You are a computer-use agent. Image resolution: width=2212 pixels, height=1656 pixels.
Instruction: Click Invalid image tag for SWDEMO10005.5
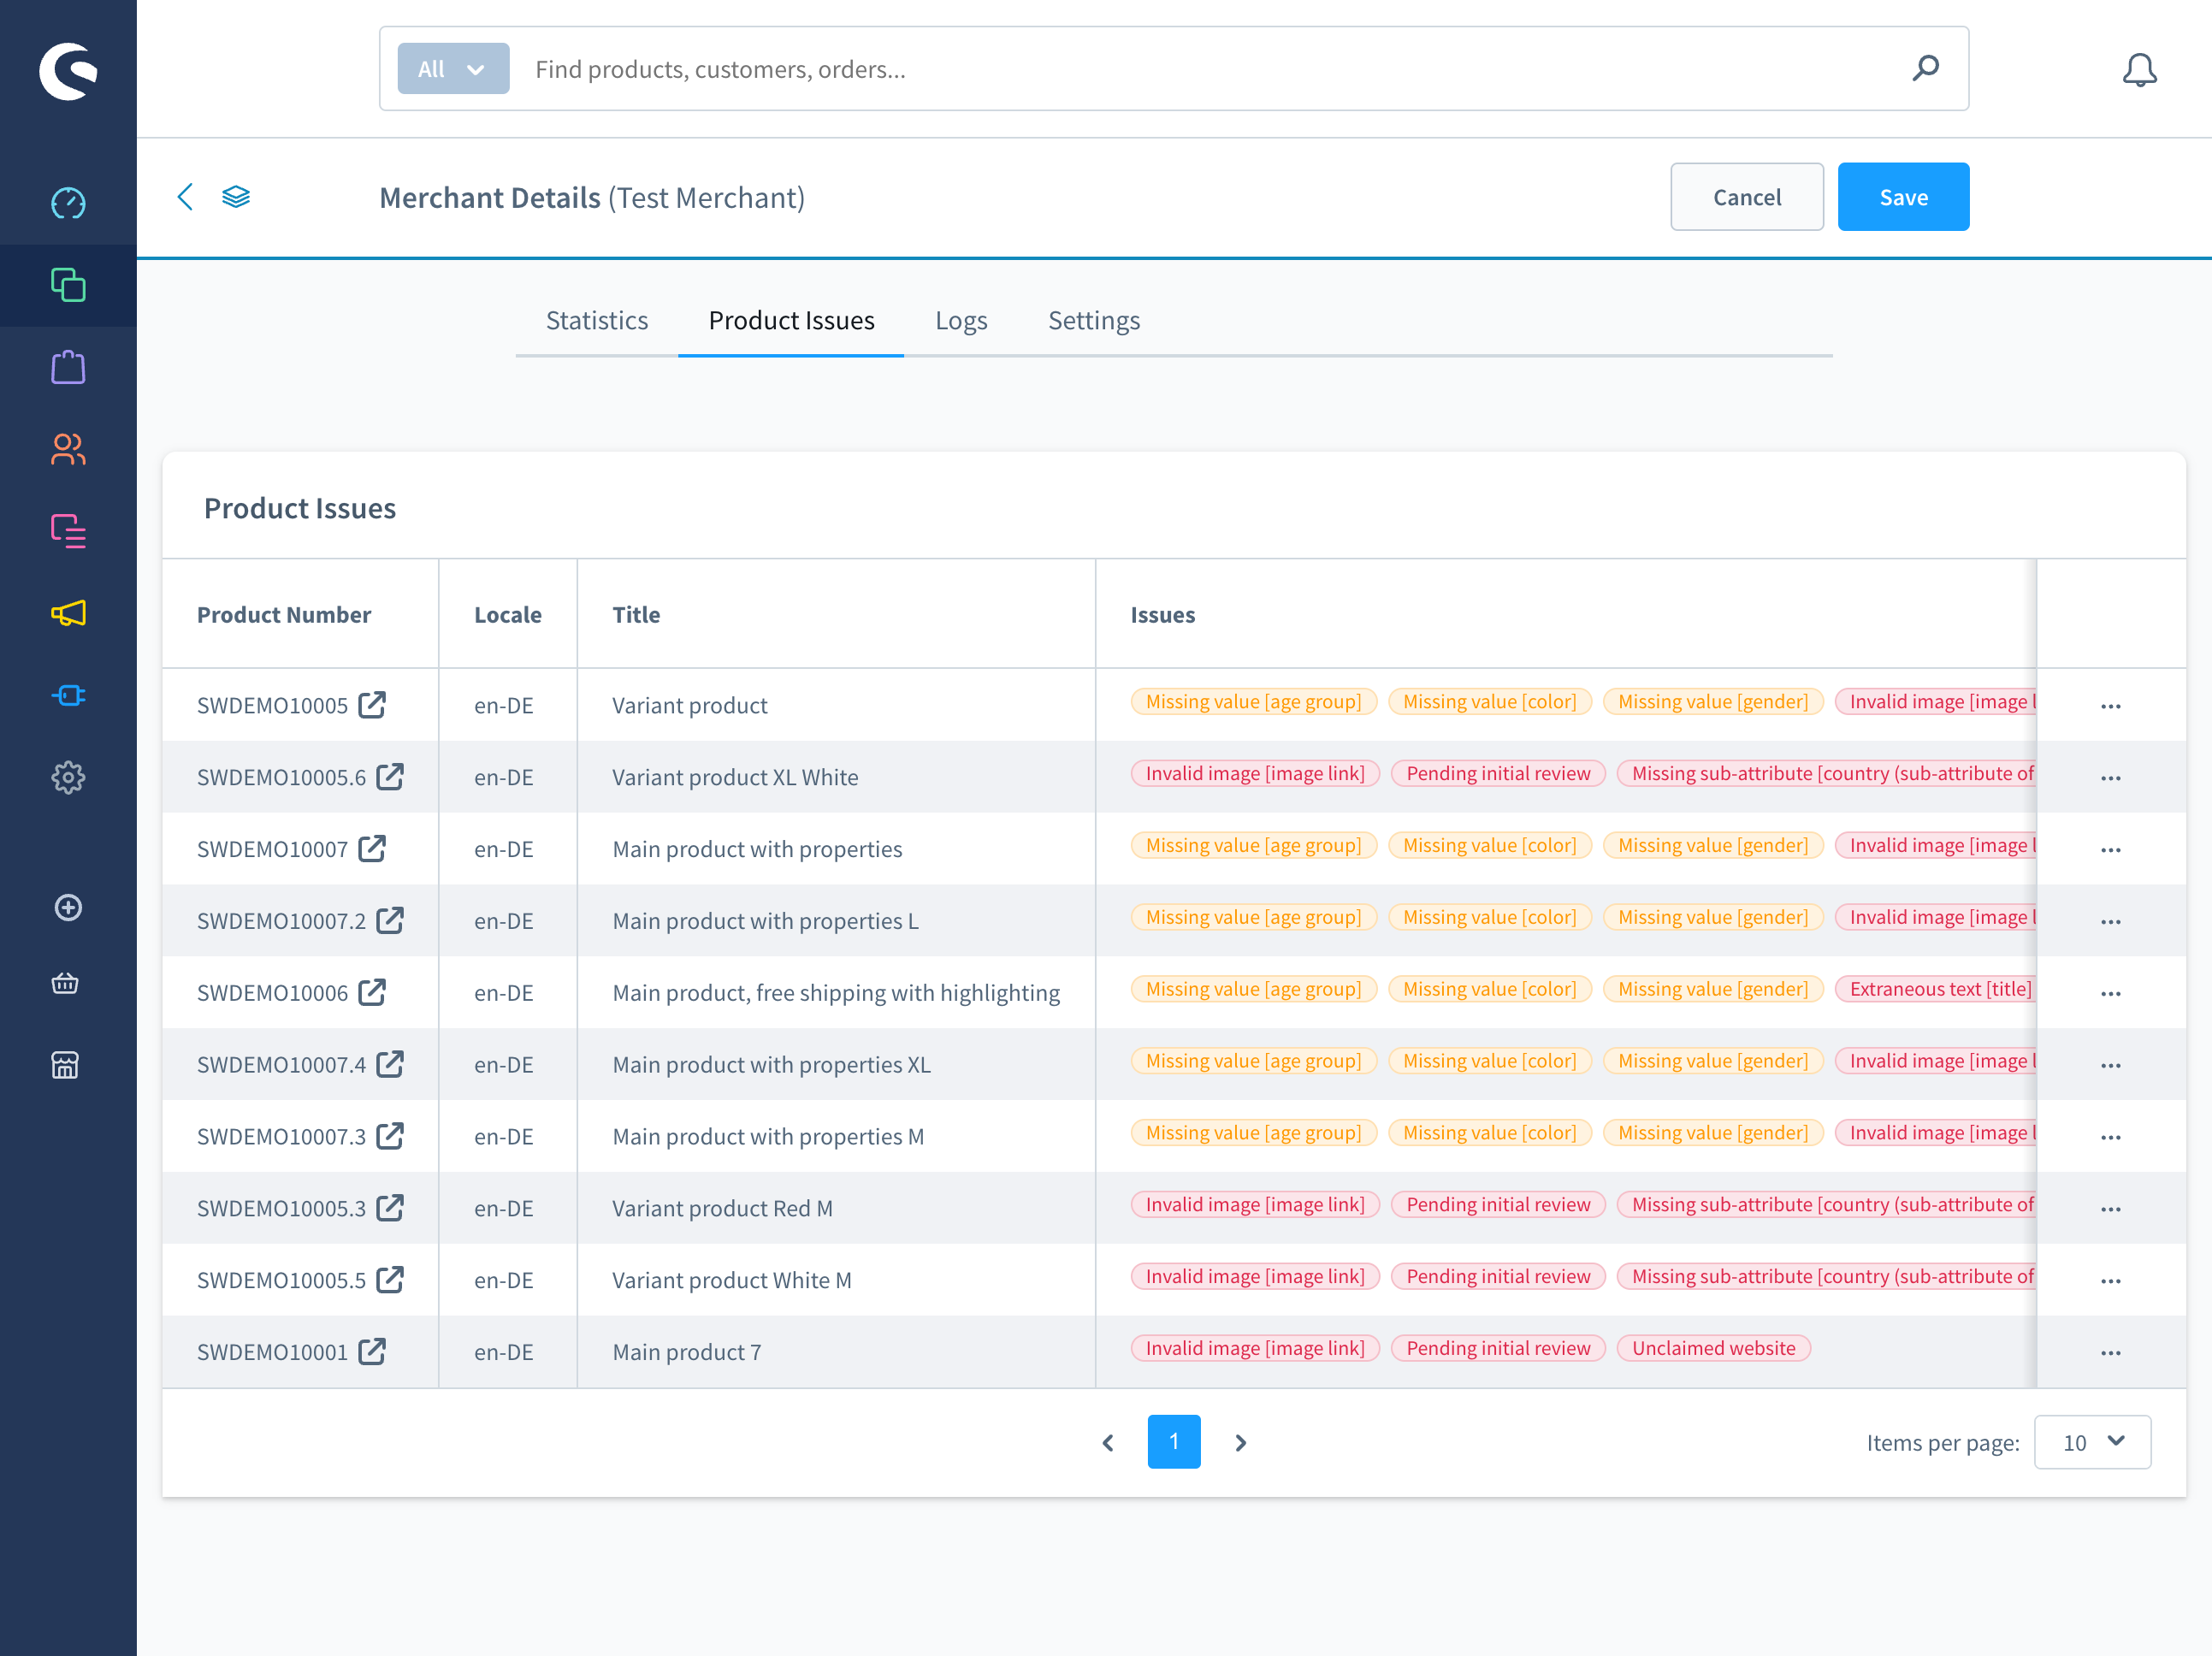pyautogui.click(x=1255, y=1276)
